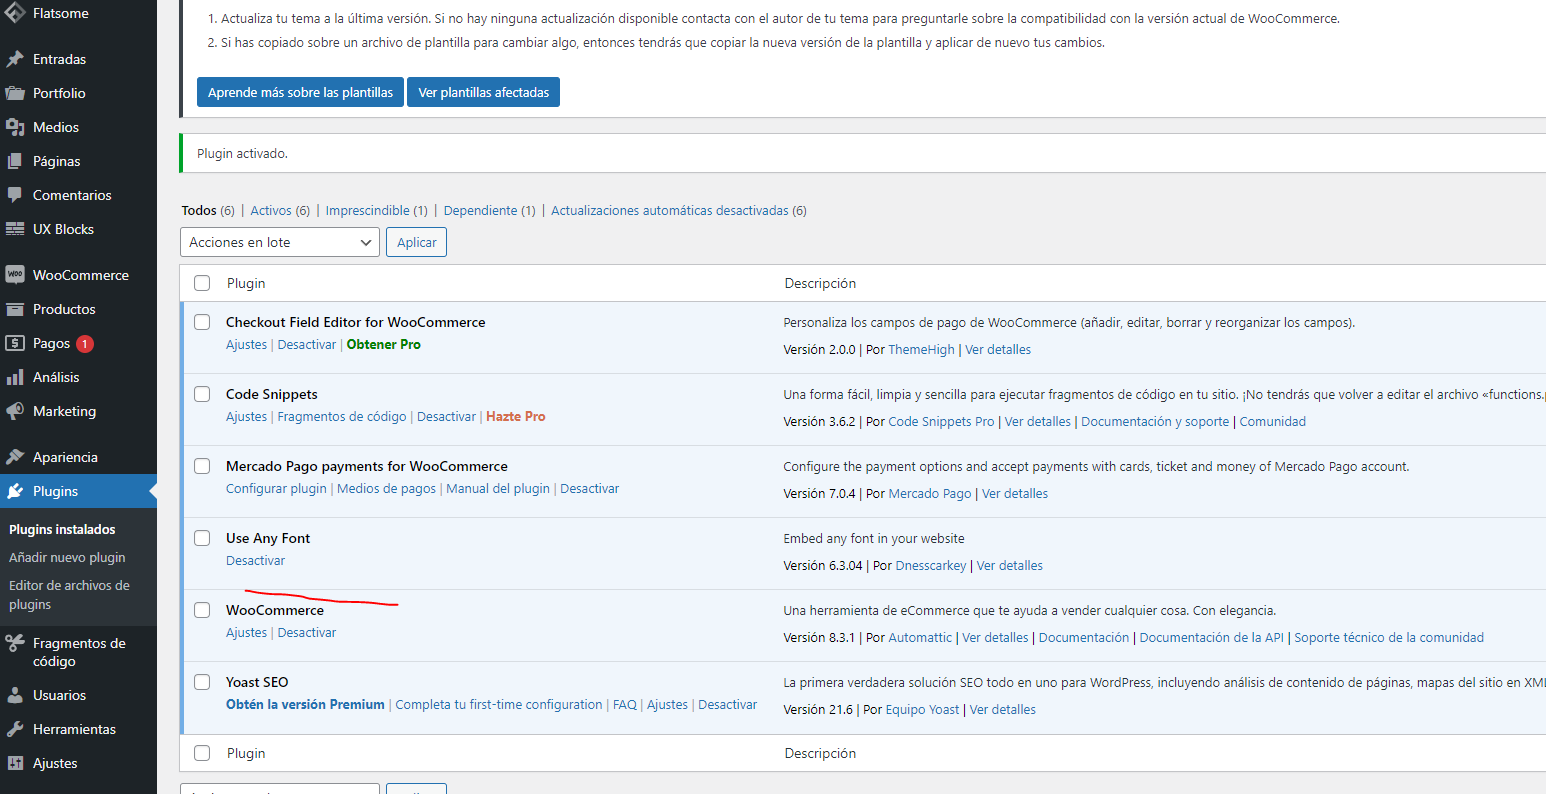Open Editor de archivos de plugins
The image size is (1546, 794).
tap(69, 595)
